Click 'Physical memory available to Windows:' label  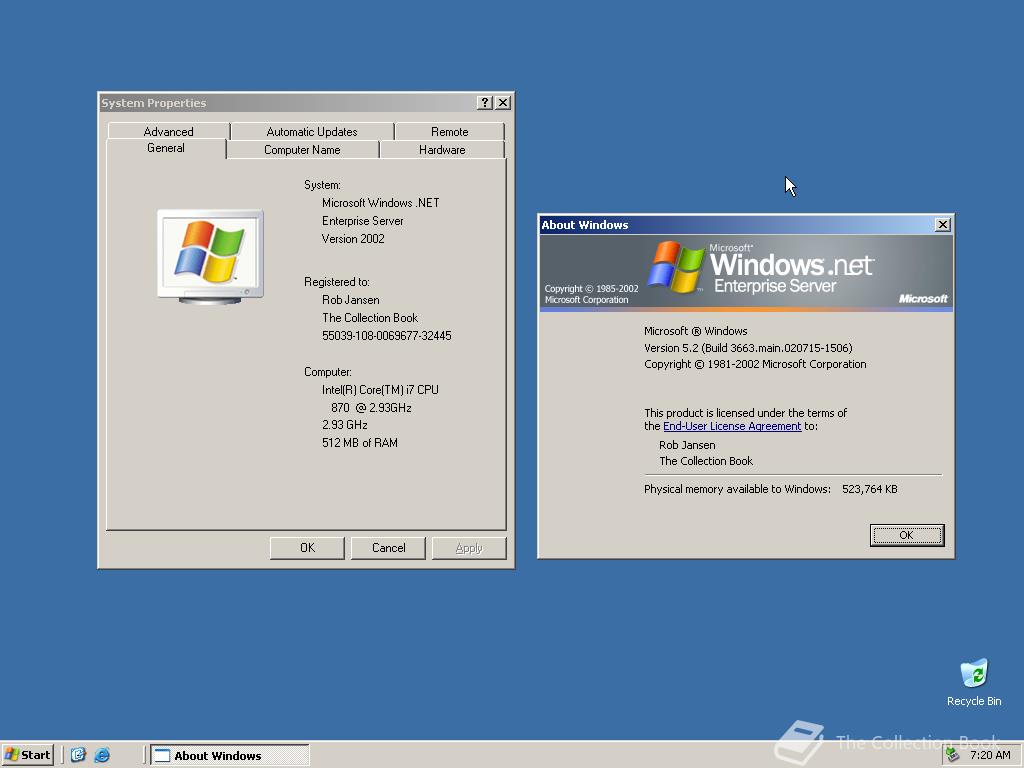pos(737,489)
